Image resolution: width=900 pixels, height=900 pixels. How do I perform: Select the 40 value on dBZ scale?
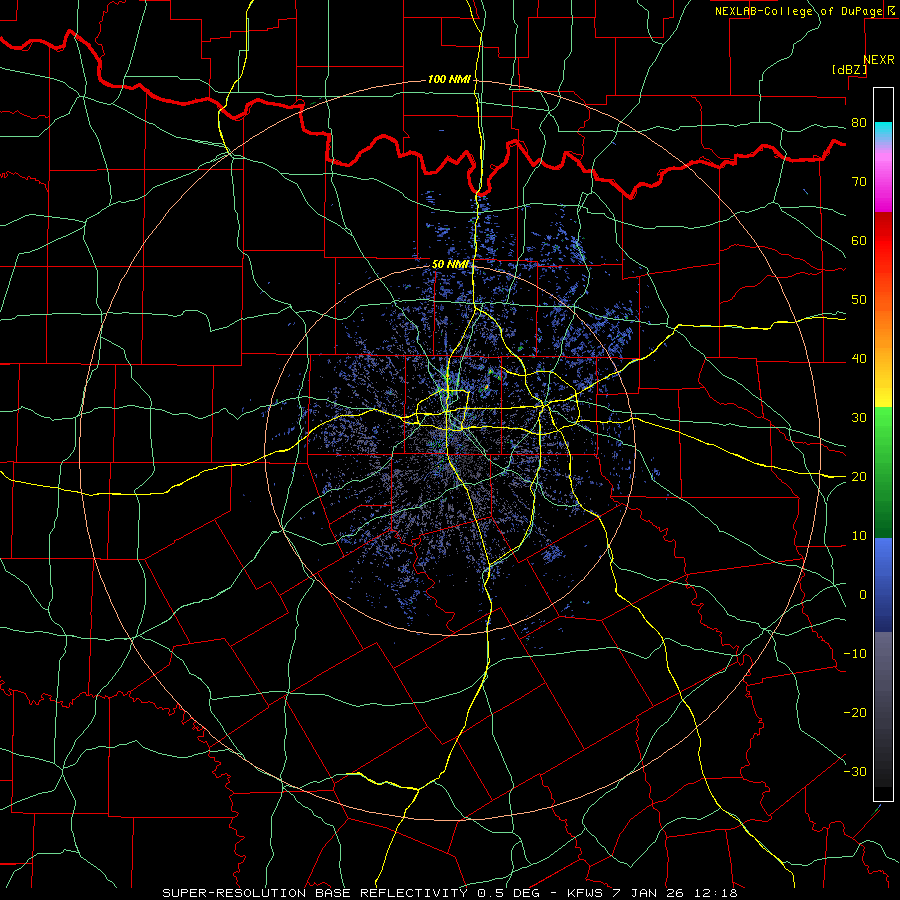click(859, 359)
